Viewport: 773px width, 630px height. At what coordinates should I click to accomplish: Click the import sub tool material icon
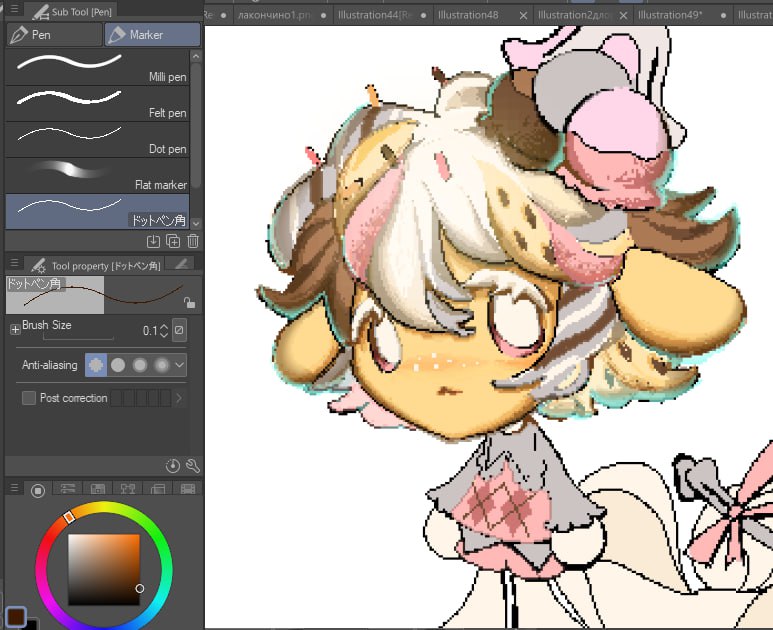click(x=153, y=241)
